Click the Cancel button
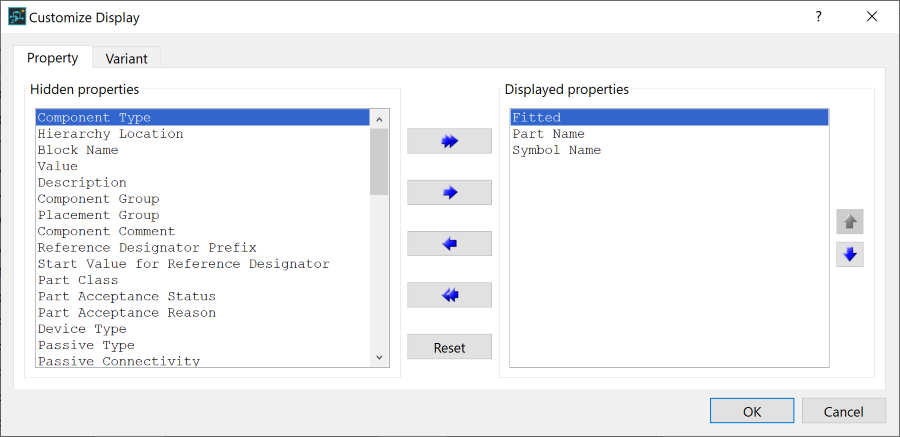This screenshot has height=437, width=900. pos(844,411)
